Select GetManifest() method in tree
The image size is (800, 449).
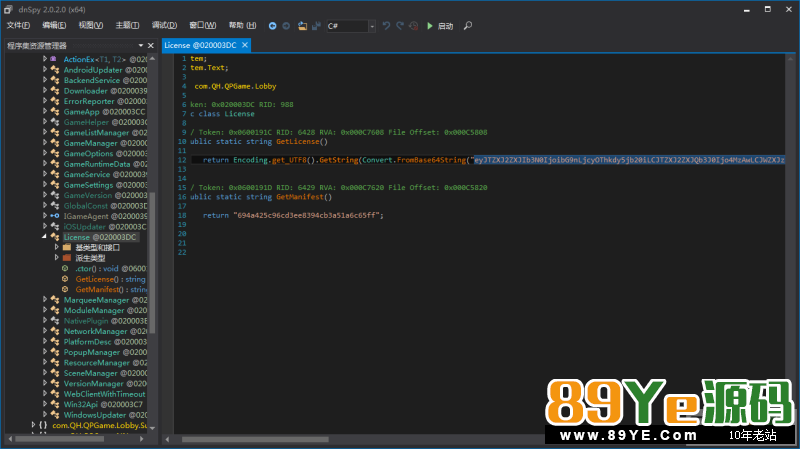coord(111,289)
